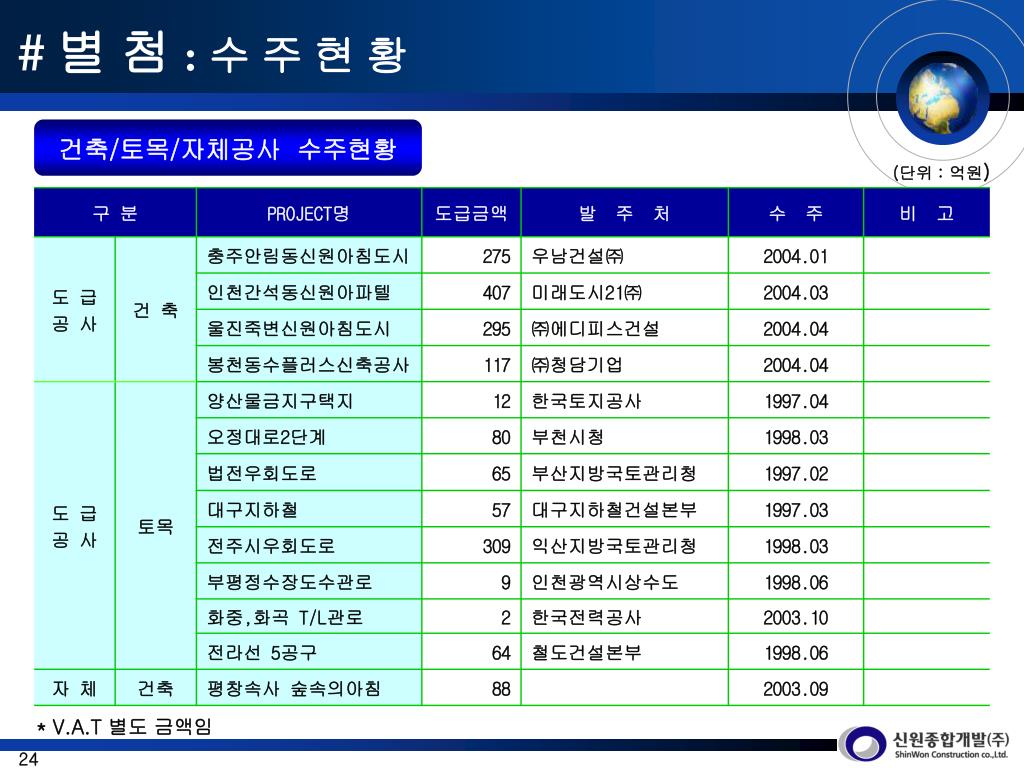Click the globe icon at top right

[x=942, y=98]
